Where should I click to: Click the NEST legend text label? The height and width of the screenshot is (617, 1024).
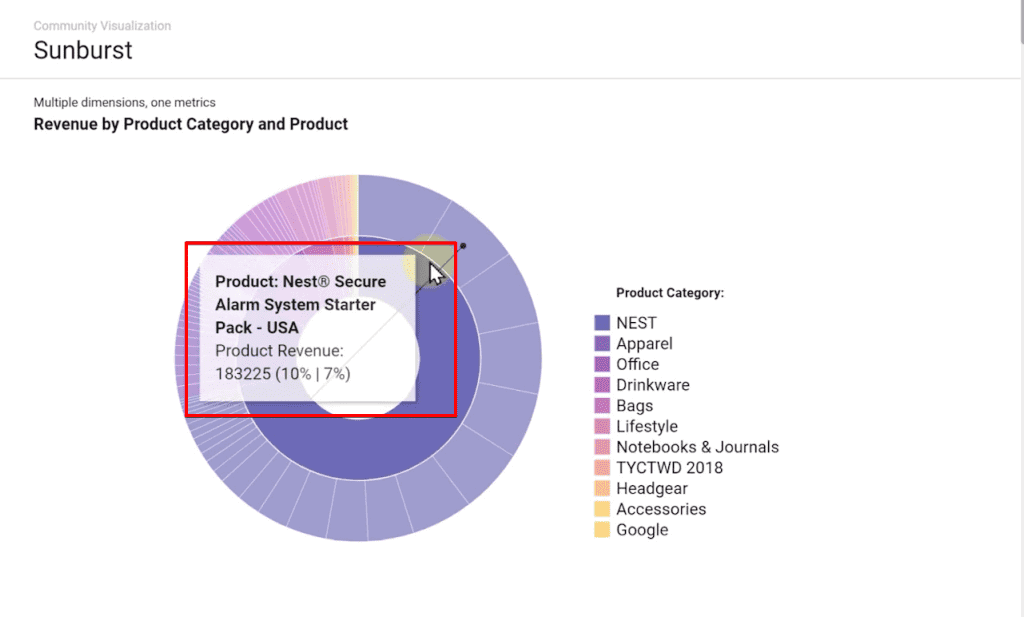[636, 323]
